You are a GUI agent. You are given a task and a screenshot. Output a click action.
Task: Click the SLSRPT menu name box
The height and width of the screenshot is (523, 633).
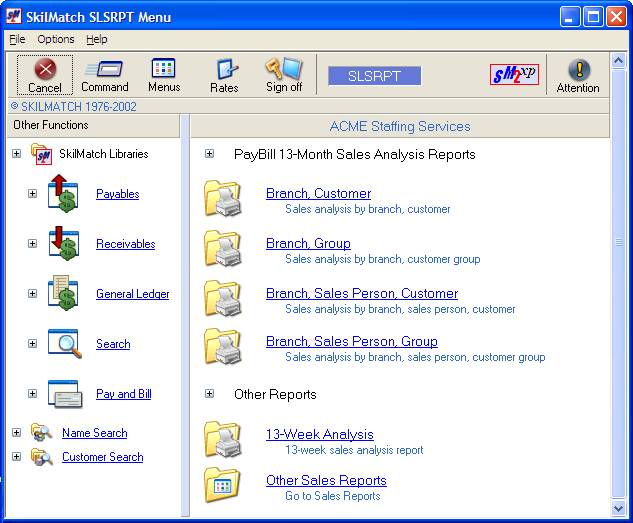pos(374,76)
